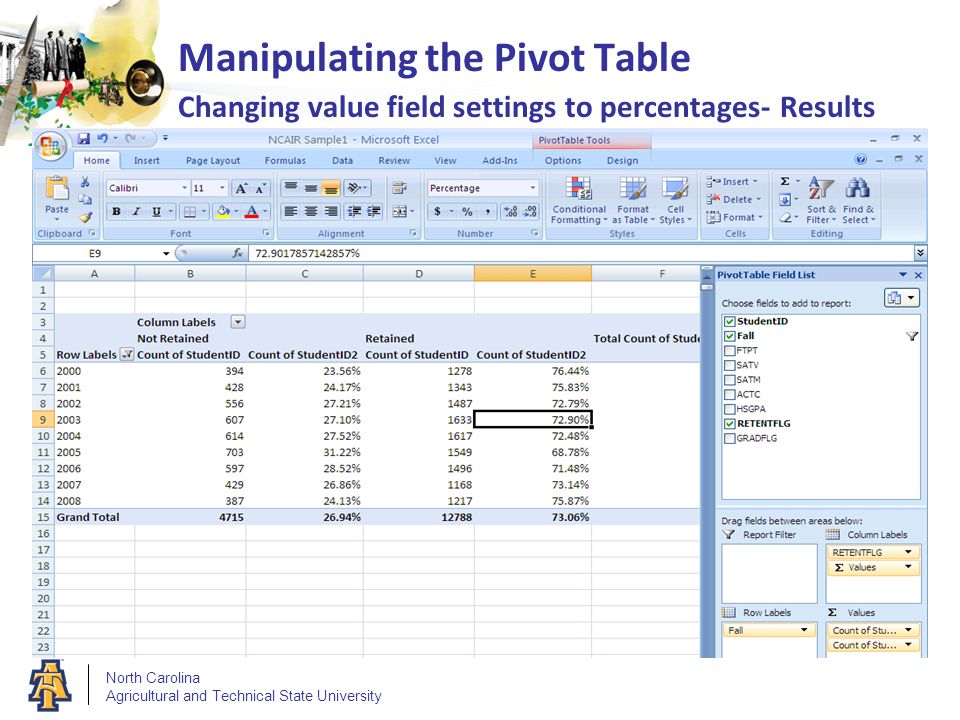Apply the Borders button

190,212
